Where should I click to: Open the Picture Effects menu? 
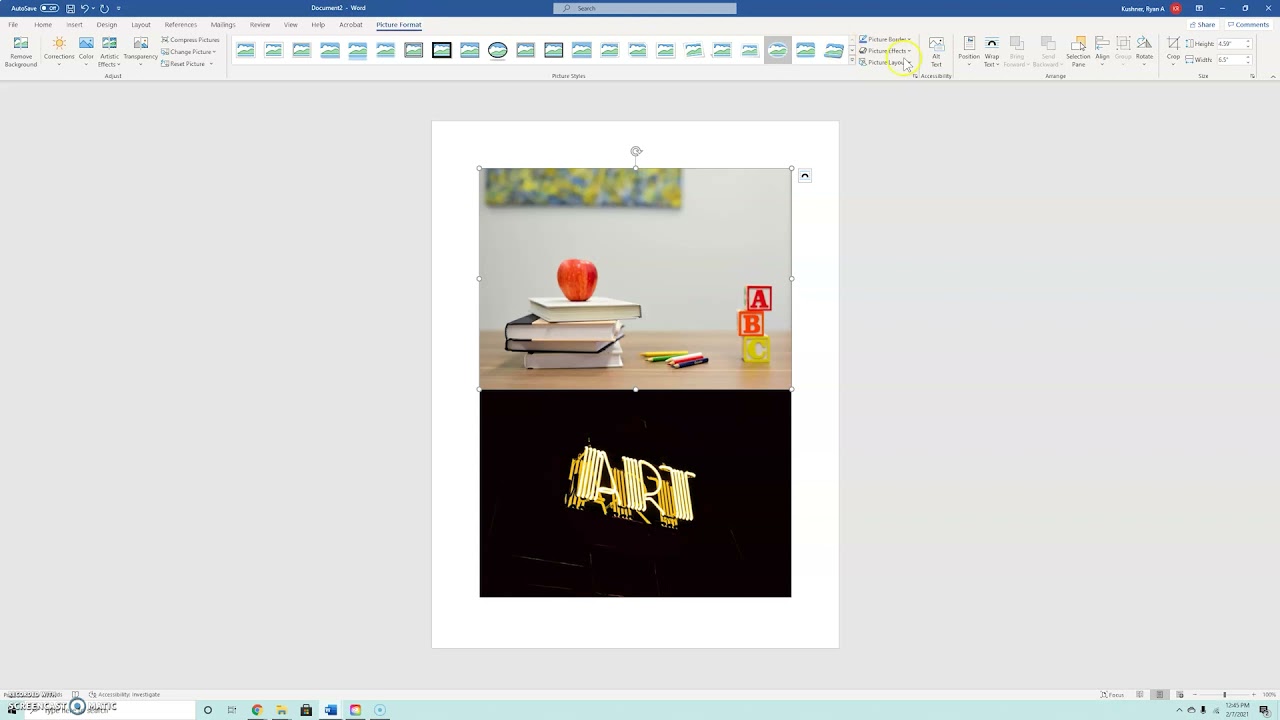click(885, 51)
